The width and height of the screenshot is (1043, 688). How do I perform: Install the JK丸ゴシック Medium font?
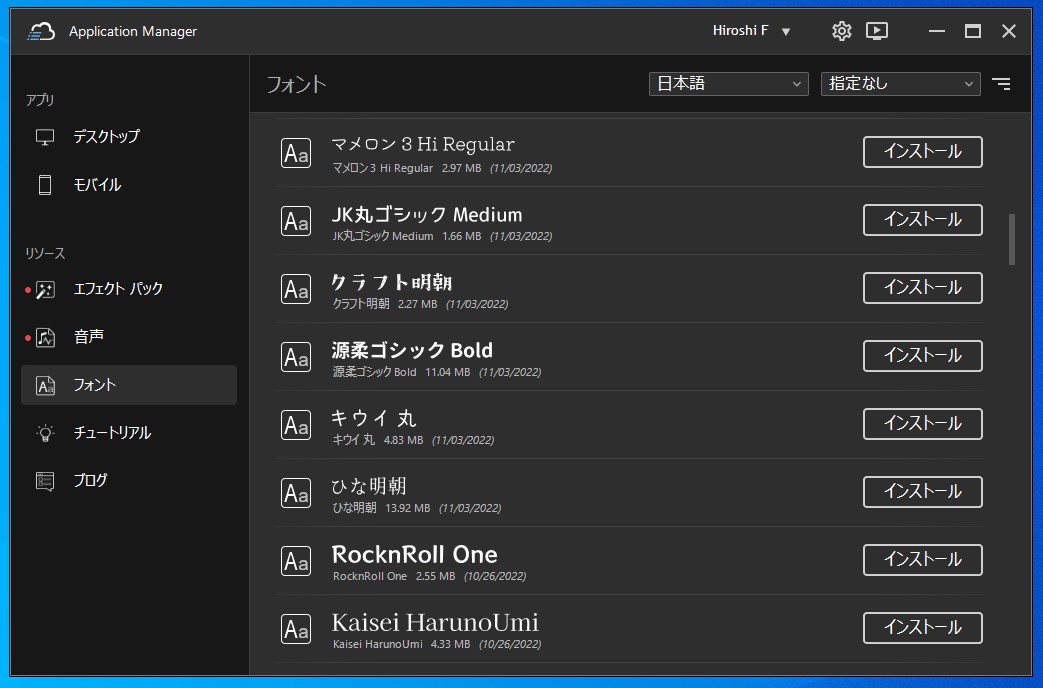tap(923, 220)
